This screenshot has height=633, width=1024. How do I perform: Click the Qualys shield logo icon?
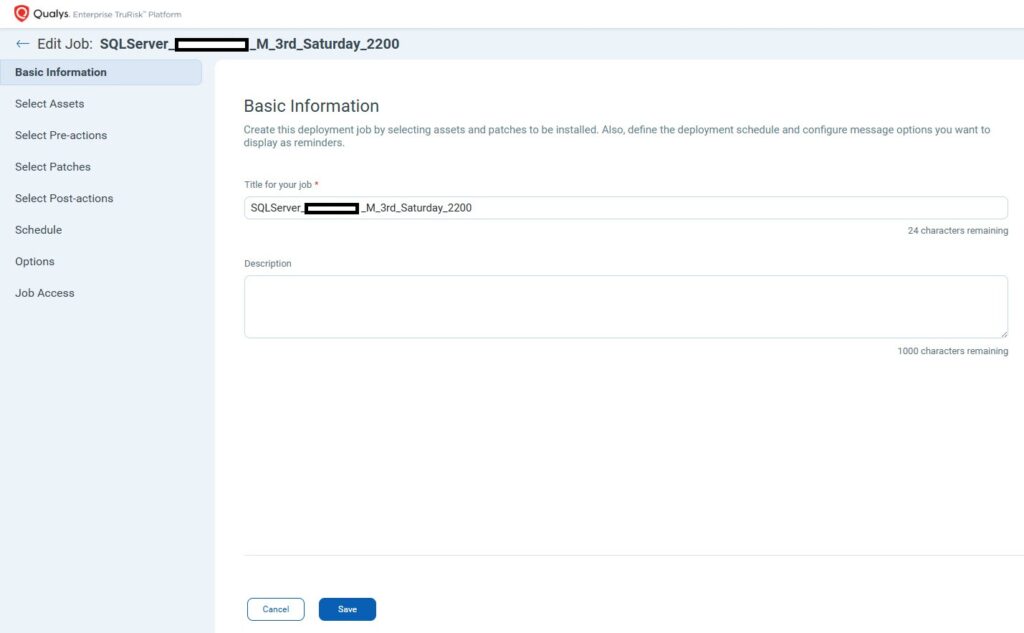(21, 14)
